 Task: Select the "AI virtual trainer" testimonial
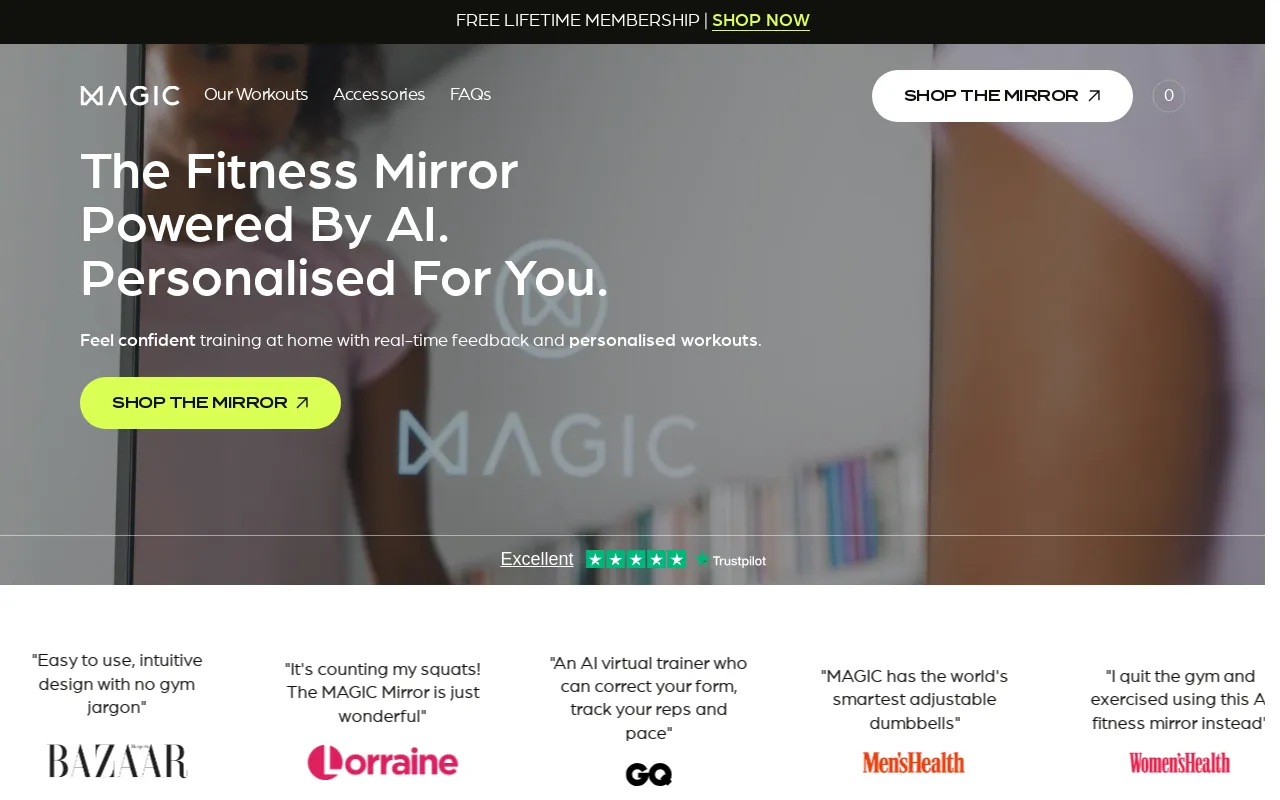click(x=649, y=698)
